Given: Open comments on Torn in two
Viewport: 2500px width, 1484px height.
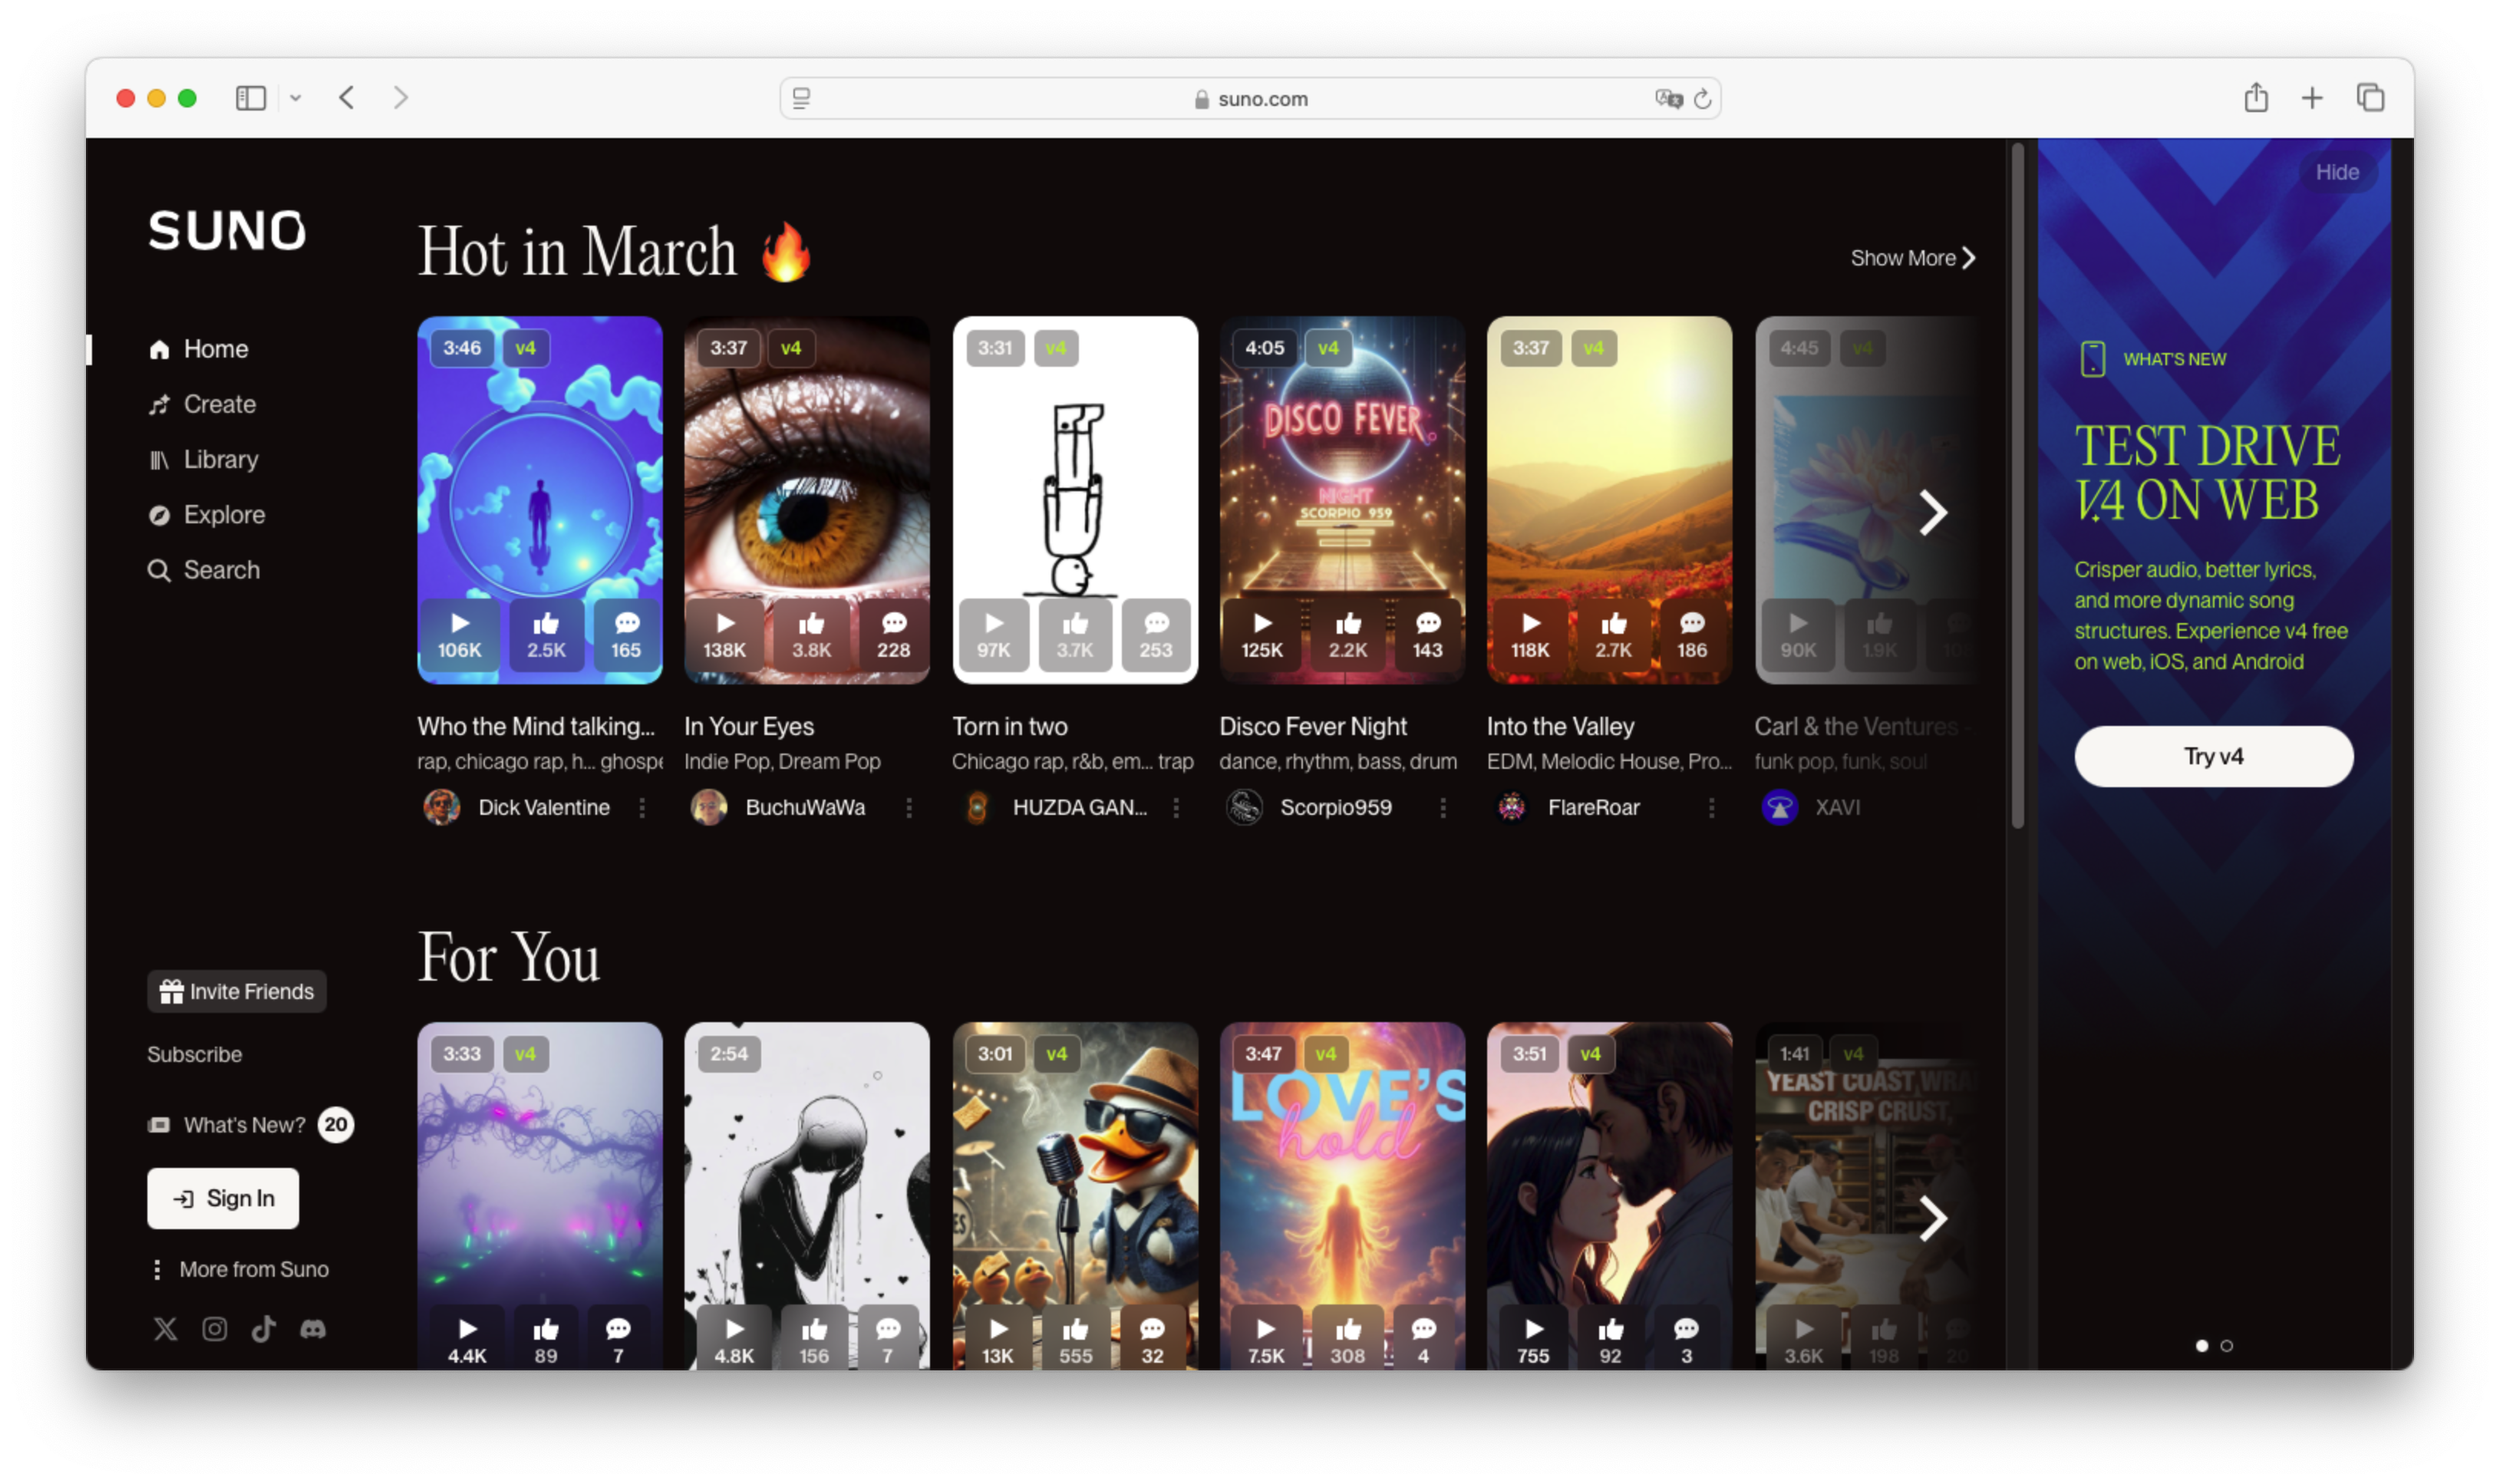Looking at the screenshot, I should [1156, 636].
